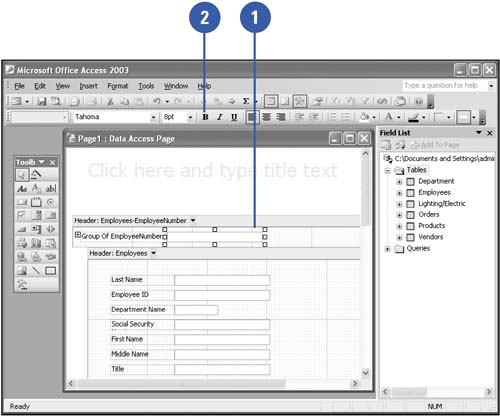Click the Add To Page button

tap(435, 145)
